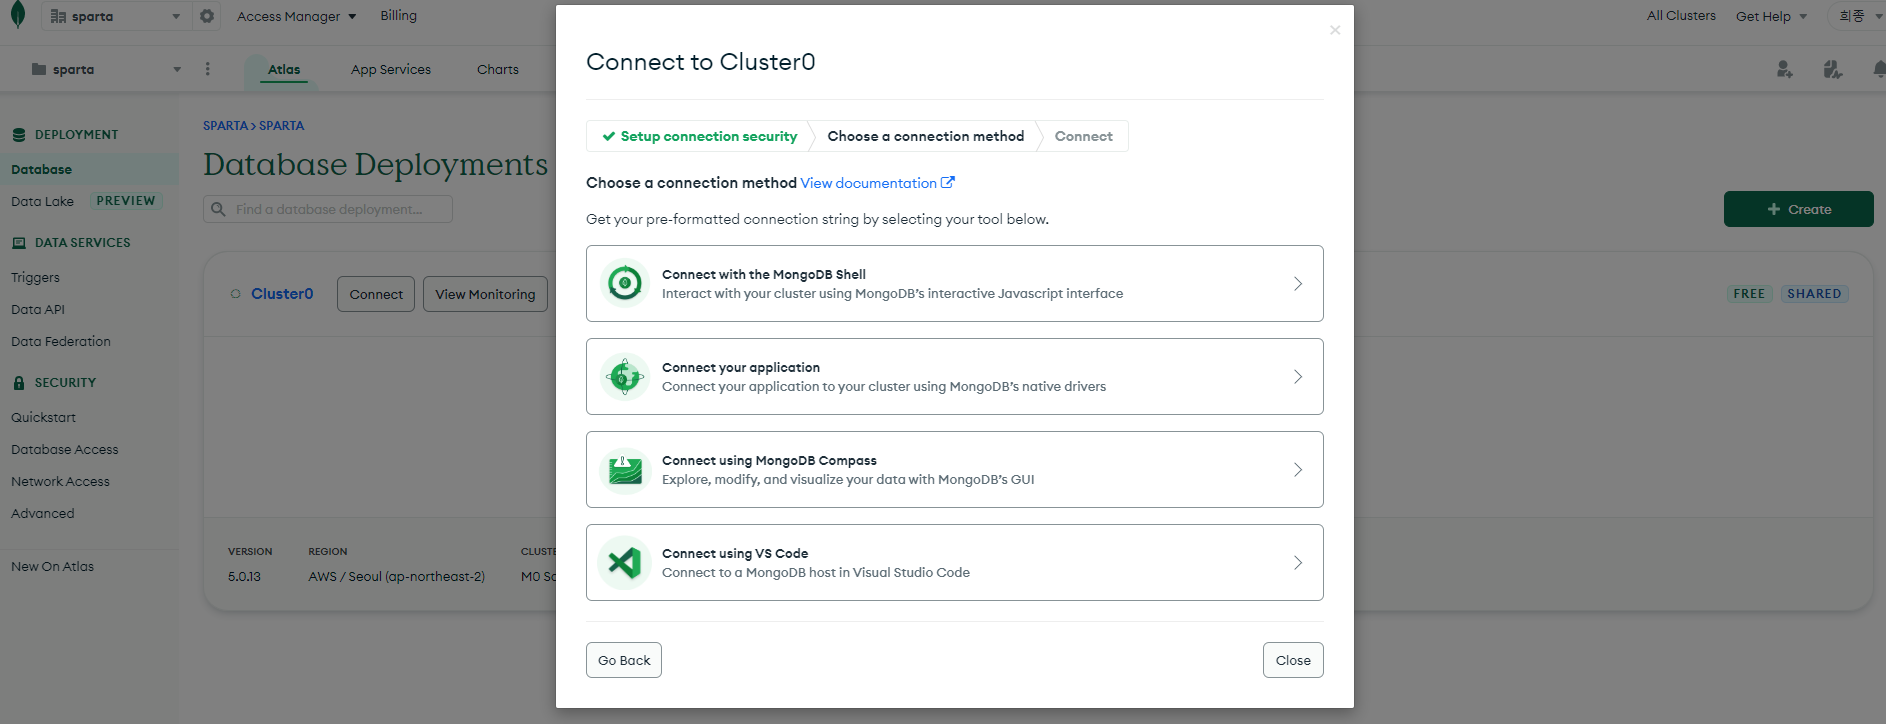The image size is (1886, 724).
Task: Click the notifications bell icon
Action: [1878, 69]
